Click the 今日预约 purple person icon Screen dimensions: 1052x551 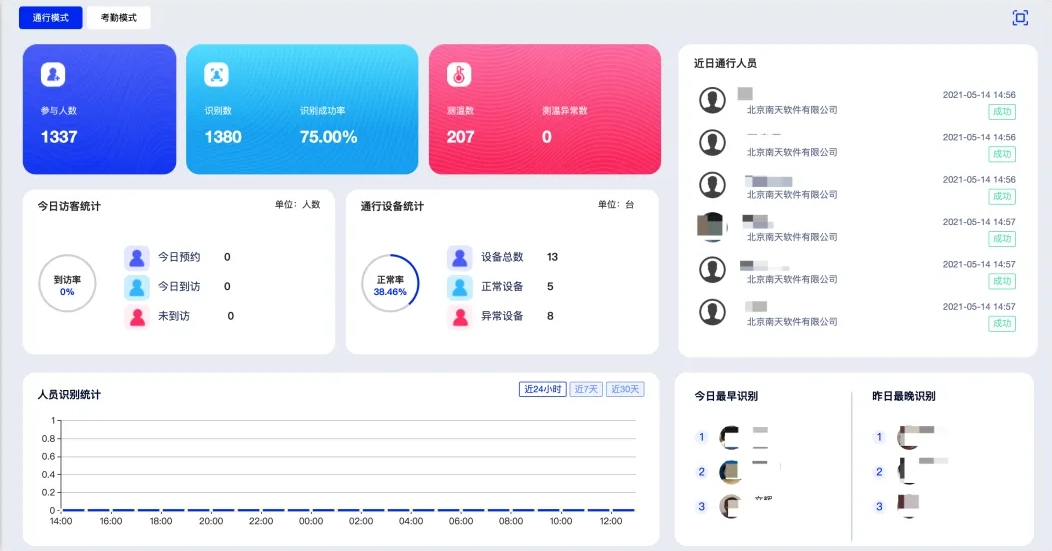(x=137, y=257)
